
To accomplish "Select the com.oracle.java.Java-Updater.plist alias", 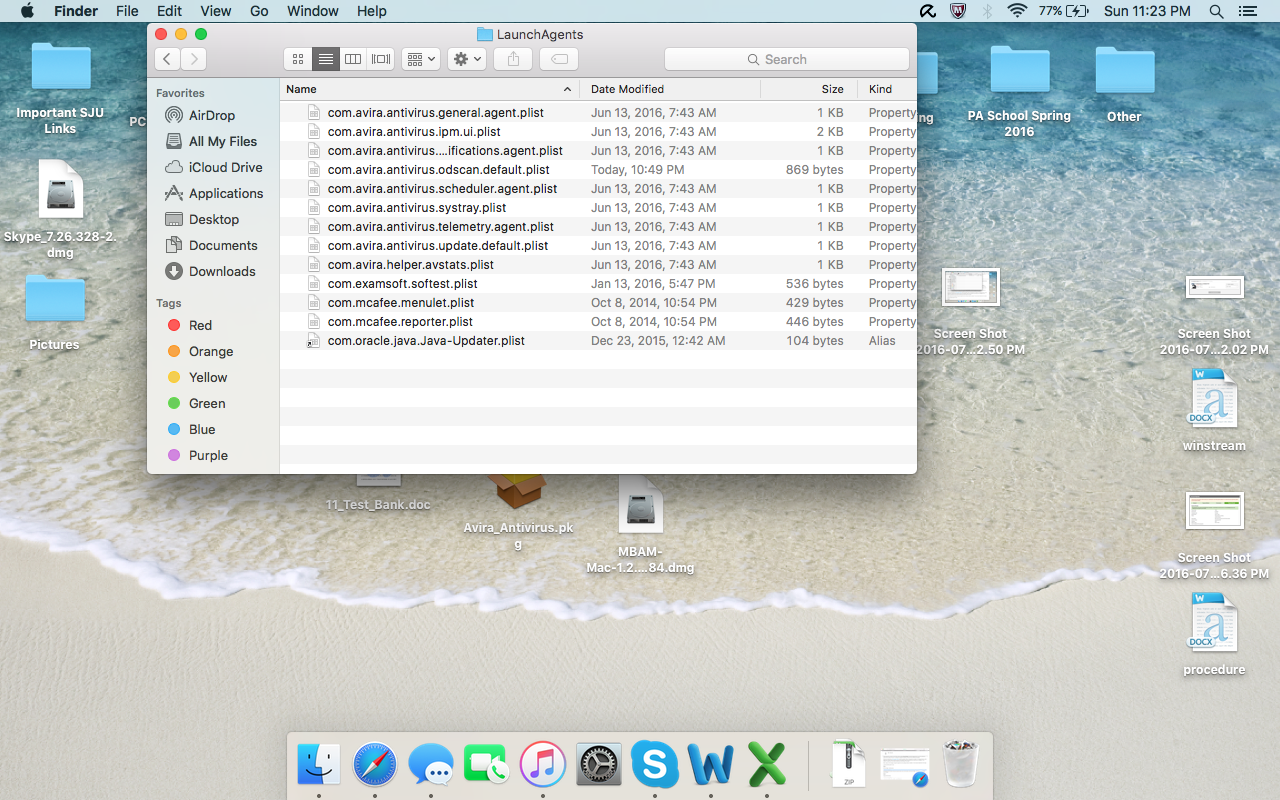I will 598,341.
